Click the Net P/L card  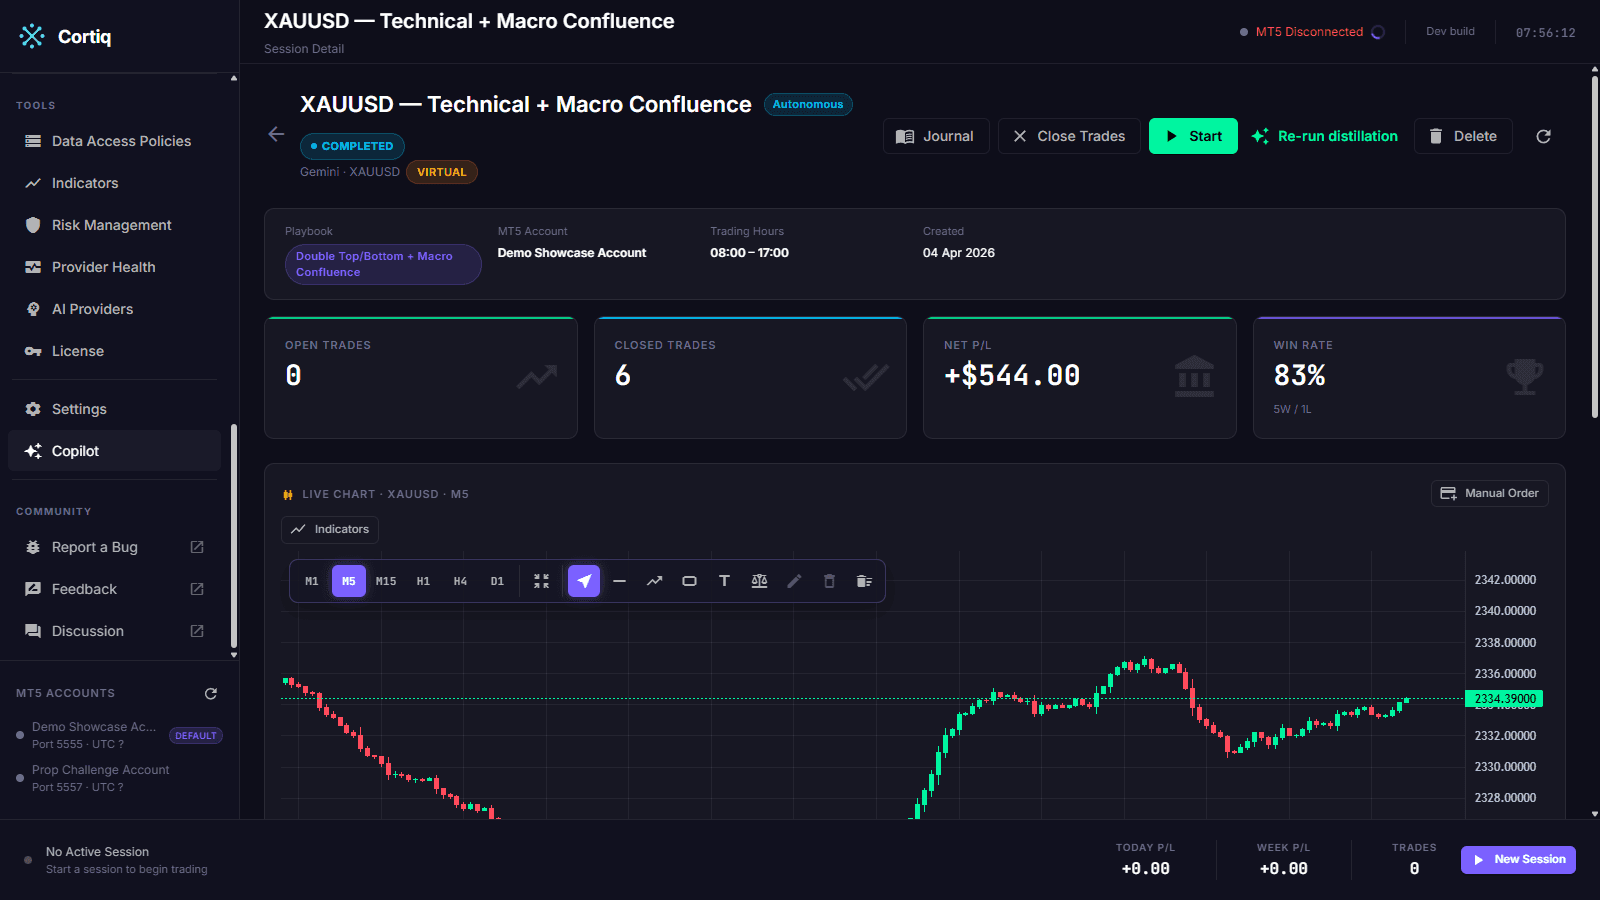tap(1080, 378)
